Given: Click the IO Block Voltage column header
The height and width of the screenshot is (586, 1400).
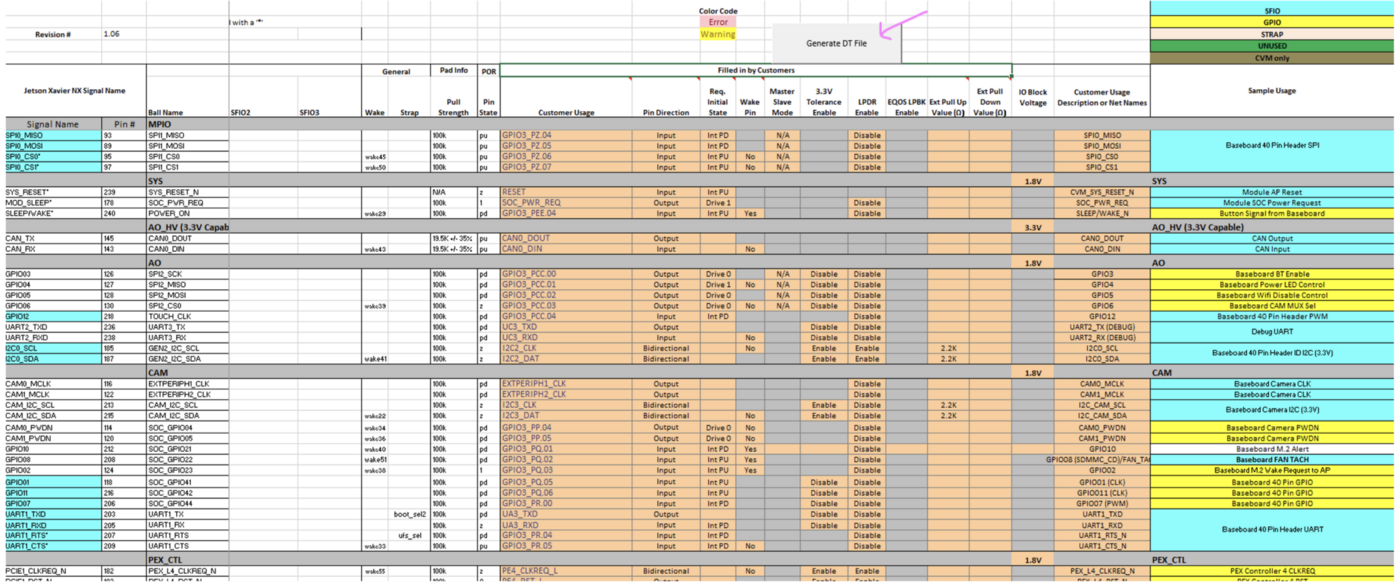Looking at the screenshot, I should tap(1033, 97).
